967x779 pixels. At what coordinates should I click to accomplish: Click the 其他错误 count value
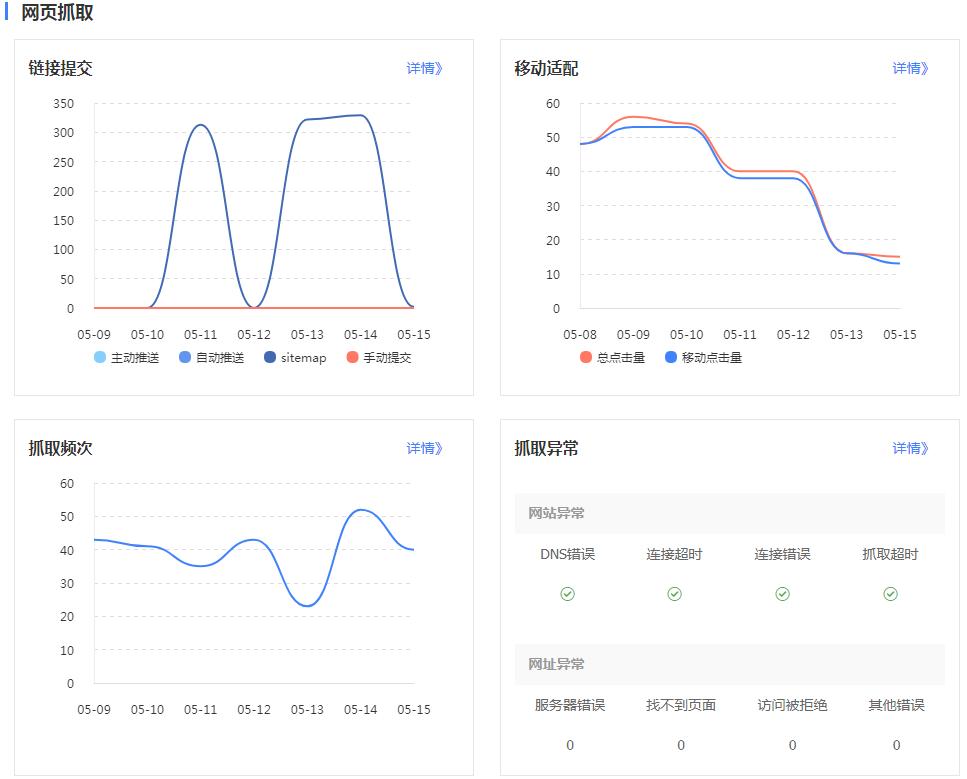pos(897,745)
